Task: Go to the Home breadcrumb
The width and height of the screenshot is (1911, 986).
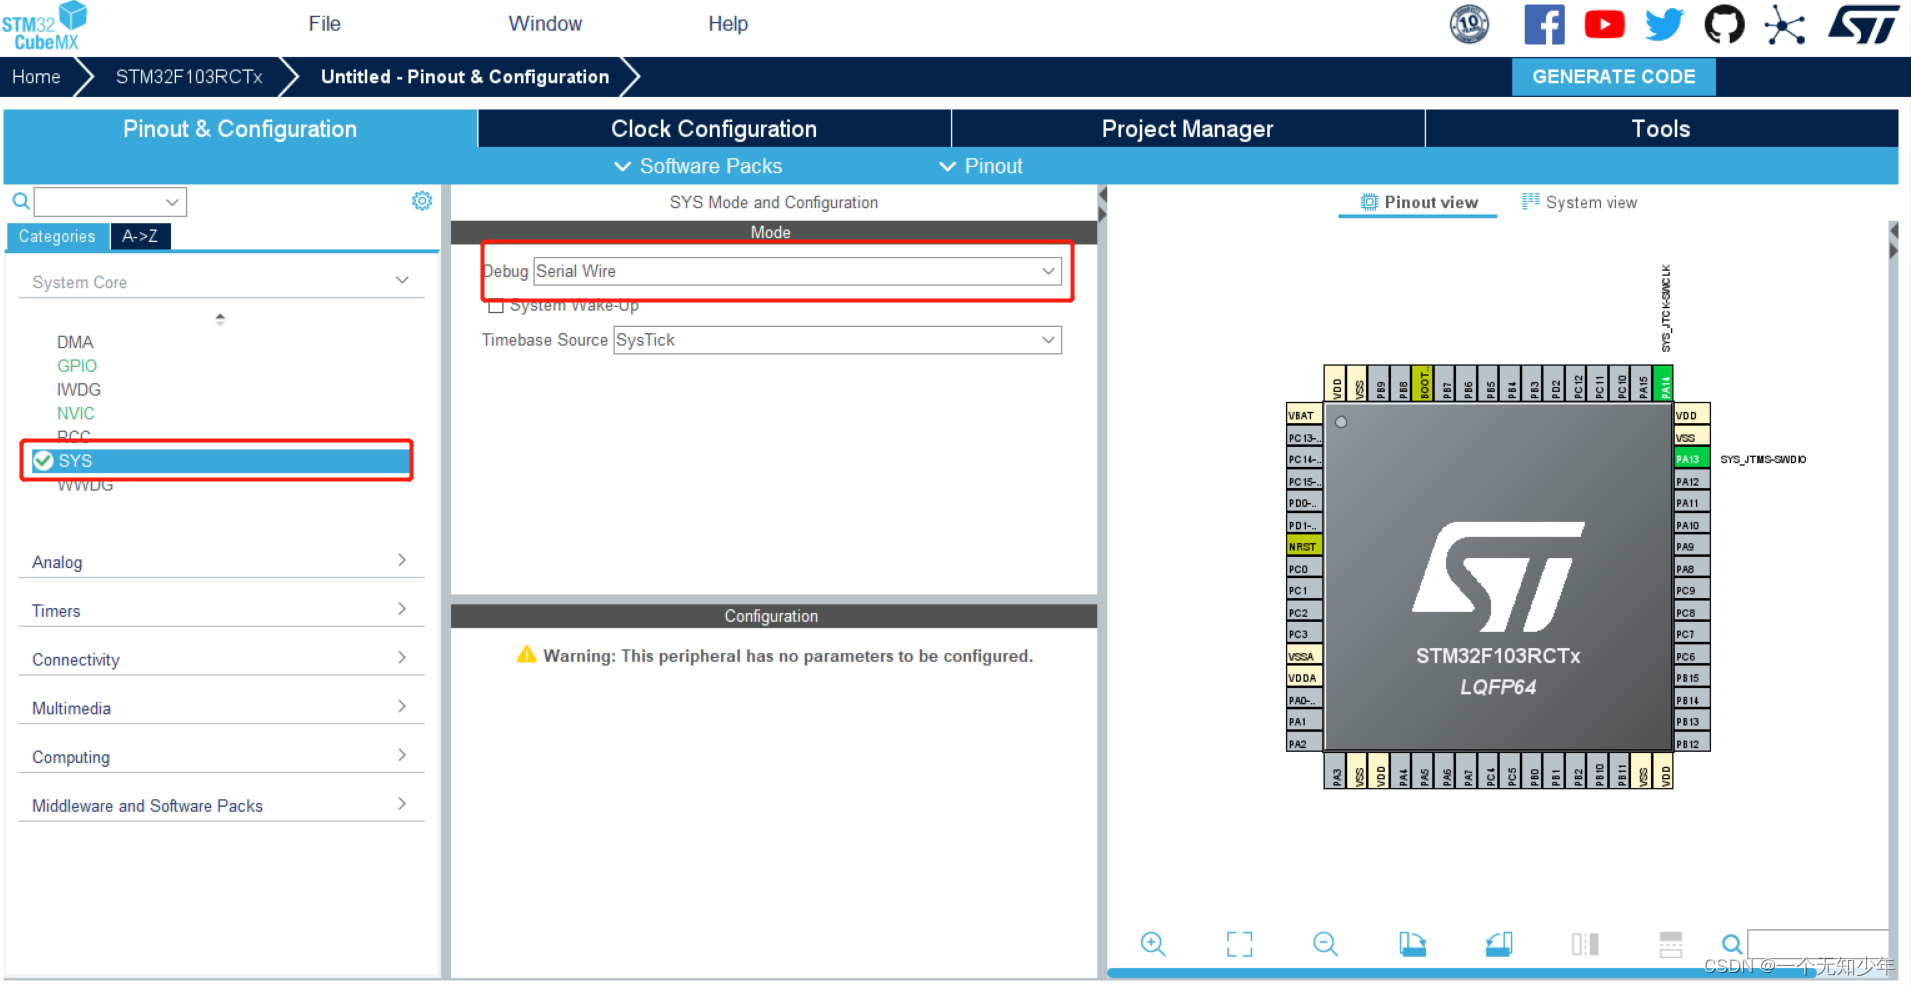Action: point(36,77)
